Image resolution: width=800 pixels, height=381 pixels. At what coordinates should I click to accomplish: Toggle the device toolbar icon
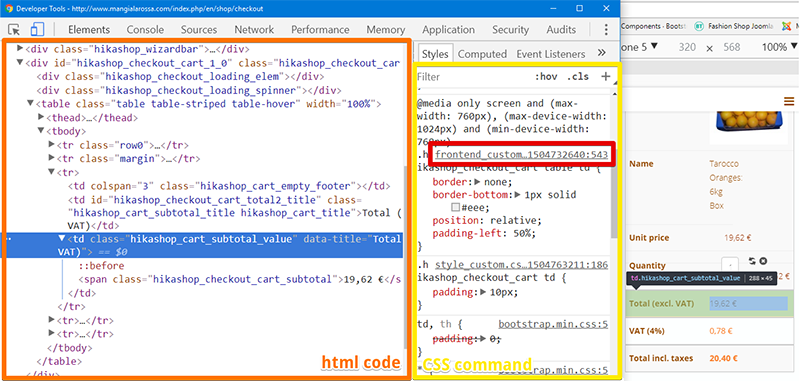(37, 30)
